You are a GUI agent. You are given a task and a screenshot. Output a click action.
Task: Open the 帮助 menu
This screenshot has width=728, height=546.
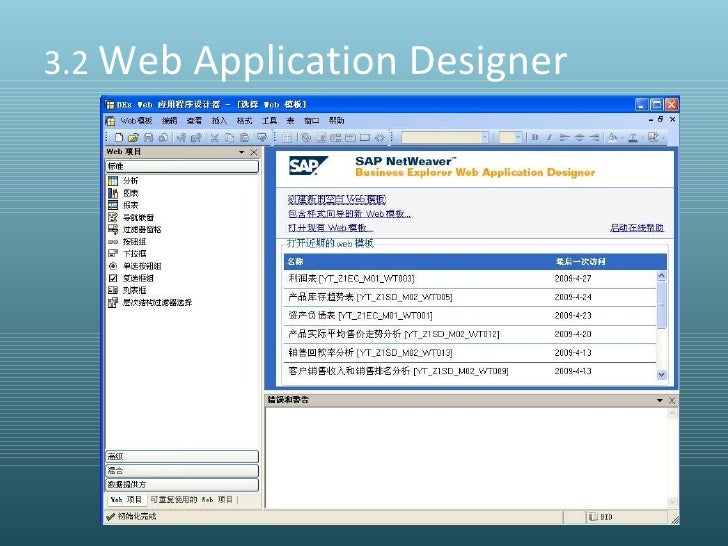tap(336, 121)
